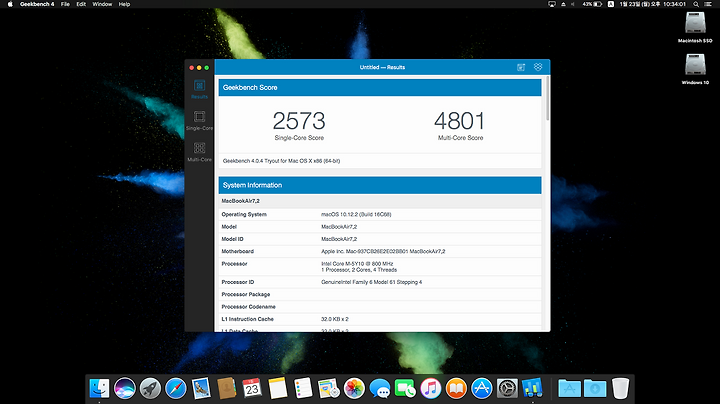The width and height of the screenshot is (720, 404).
Task: Open iTunes from the dock
Action: click(x=431, y=388)
